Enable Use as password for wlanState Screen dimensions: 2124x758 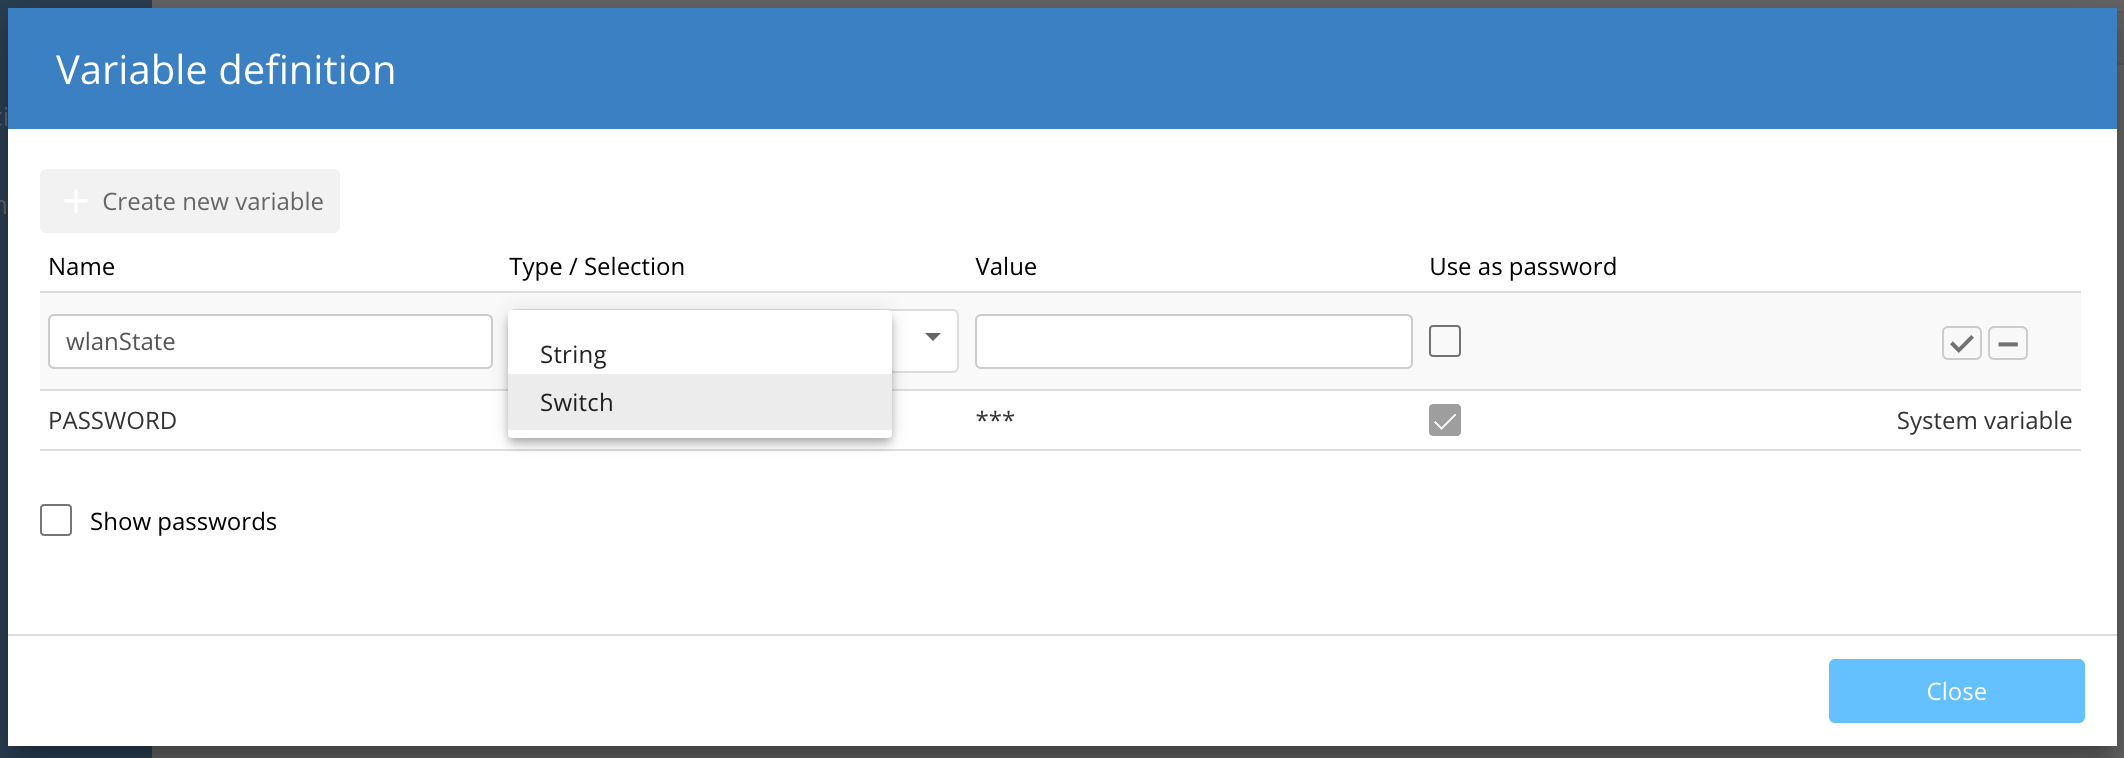click(1444, 341)
